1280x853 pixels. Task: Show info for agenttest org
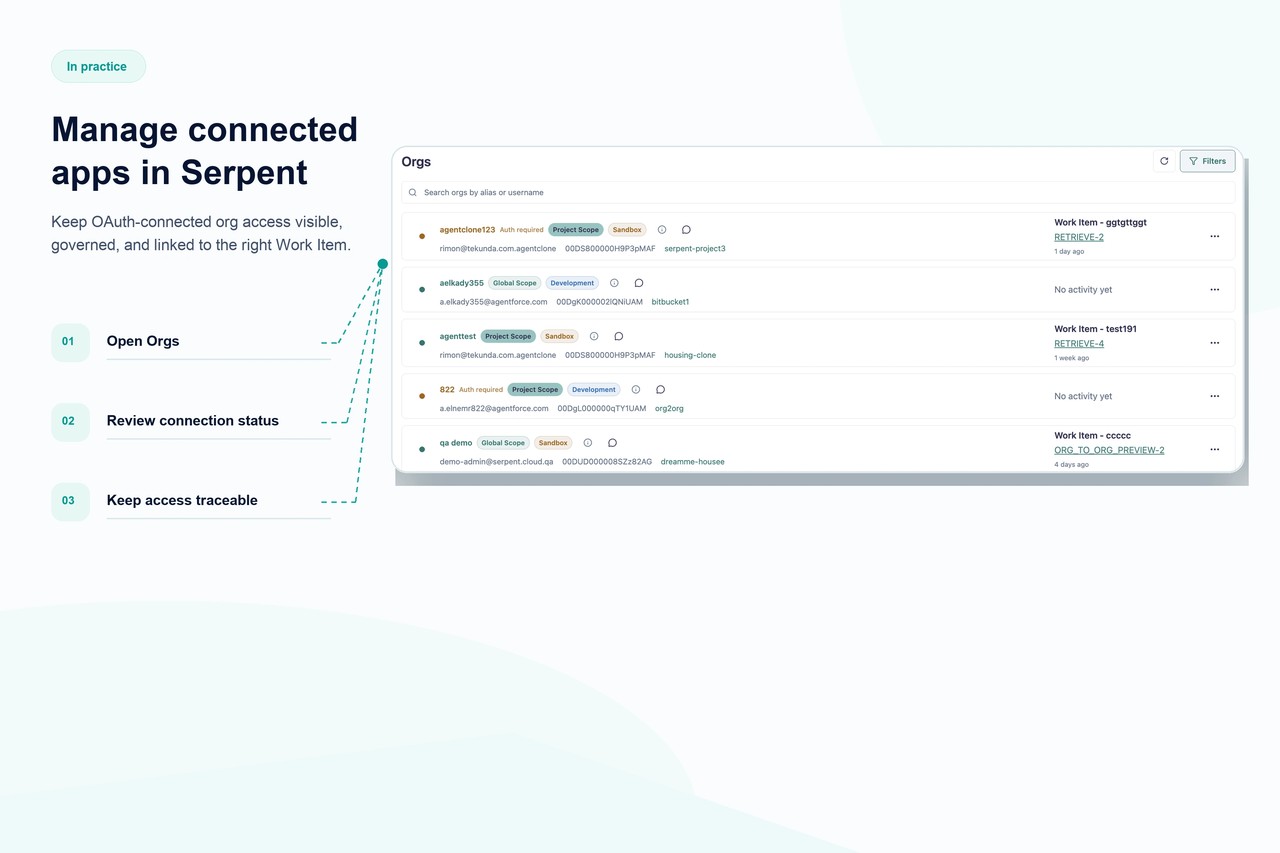pos(594,336)
